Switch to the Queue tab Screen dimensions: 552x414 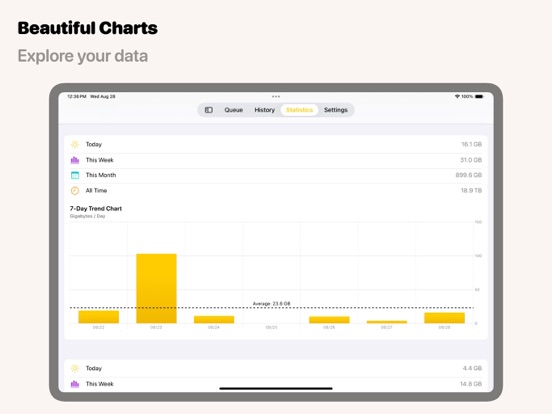(234, 110)
